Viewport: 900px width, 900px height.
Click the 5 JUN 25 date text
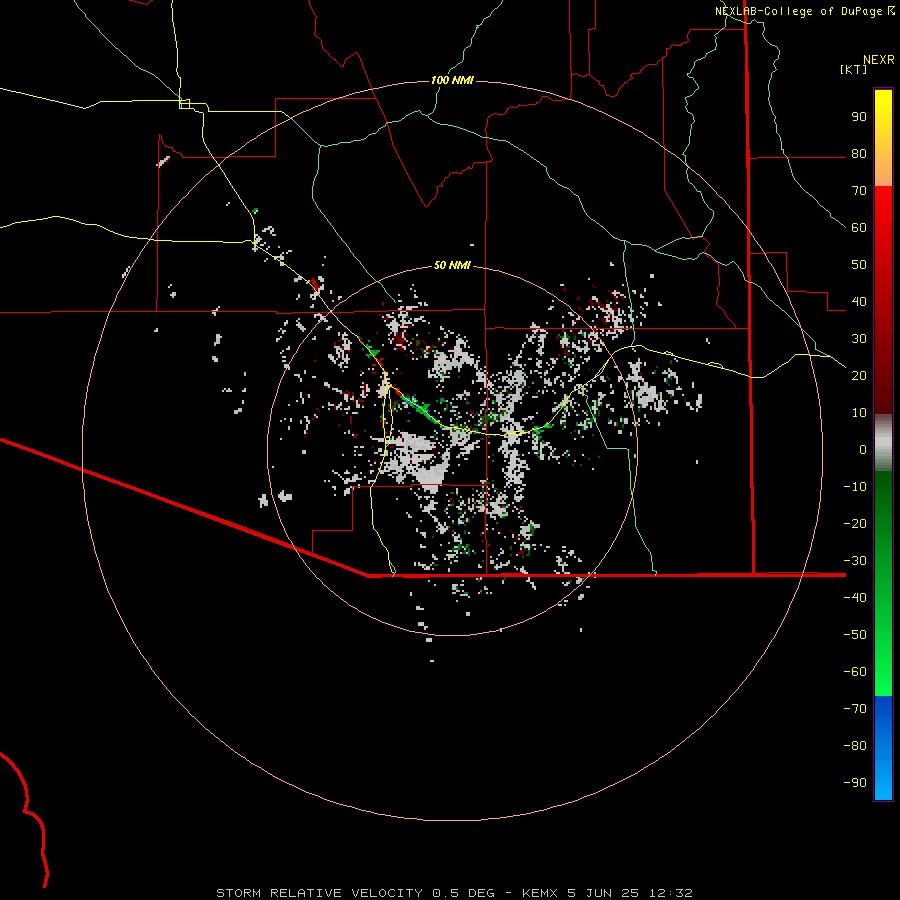[x=603, y=893]
